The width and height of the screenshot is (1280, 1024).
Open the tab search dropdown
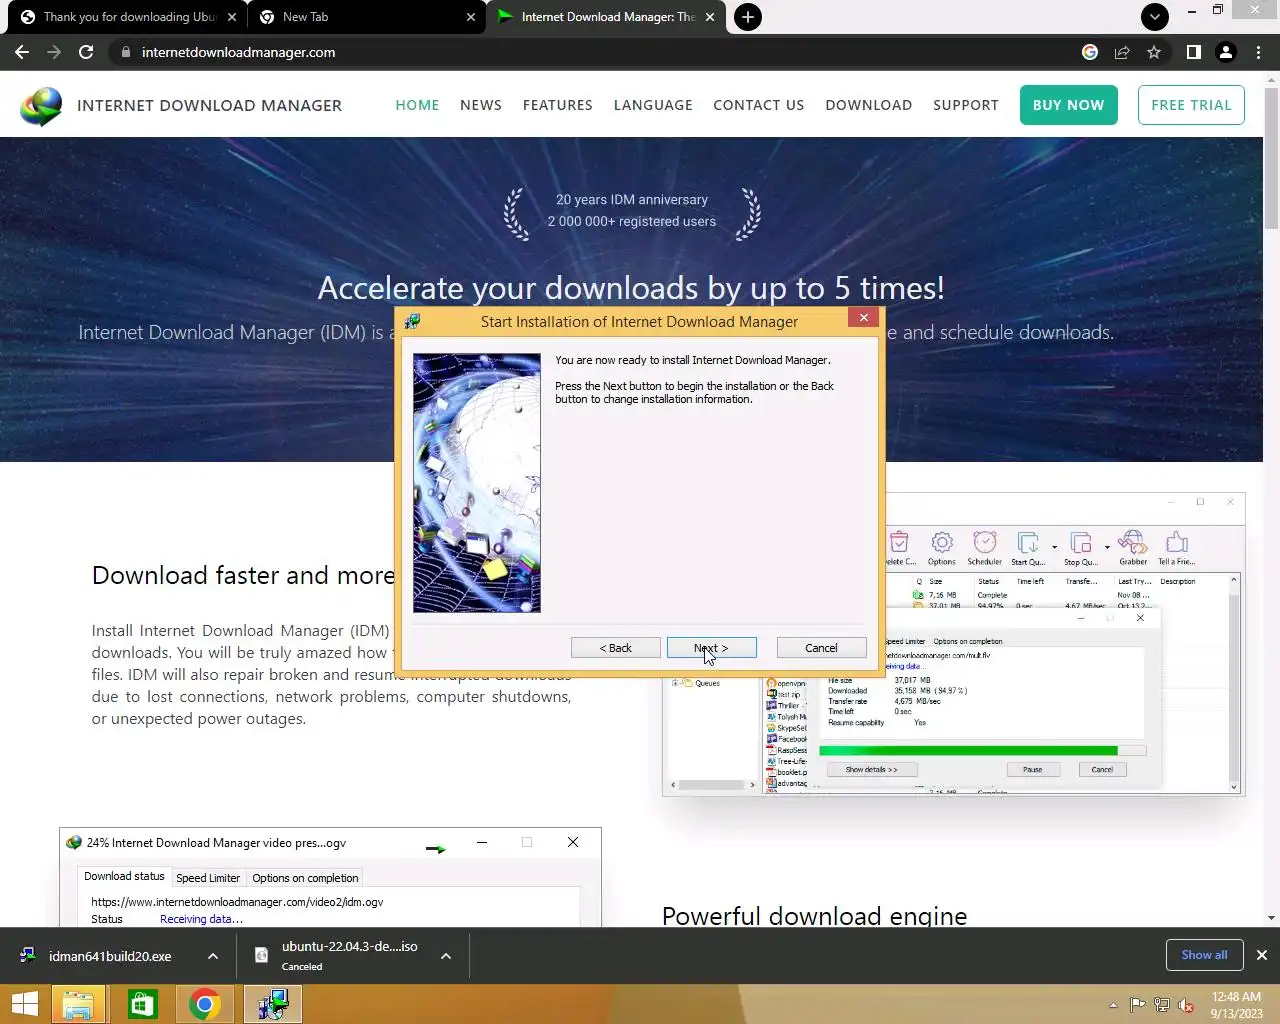1154,17
